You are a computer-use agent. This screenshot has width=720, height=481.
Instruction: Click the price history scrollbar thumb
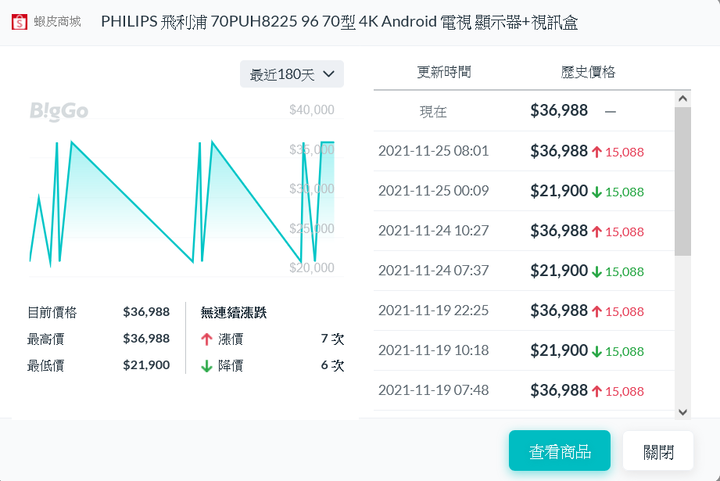click(682, 181)
